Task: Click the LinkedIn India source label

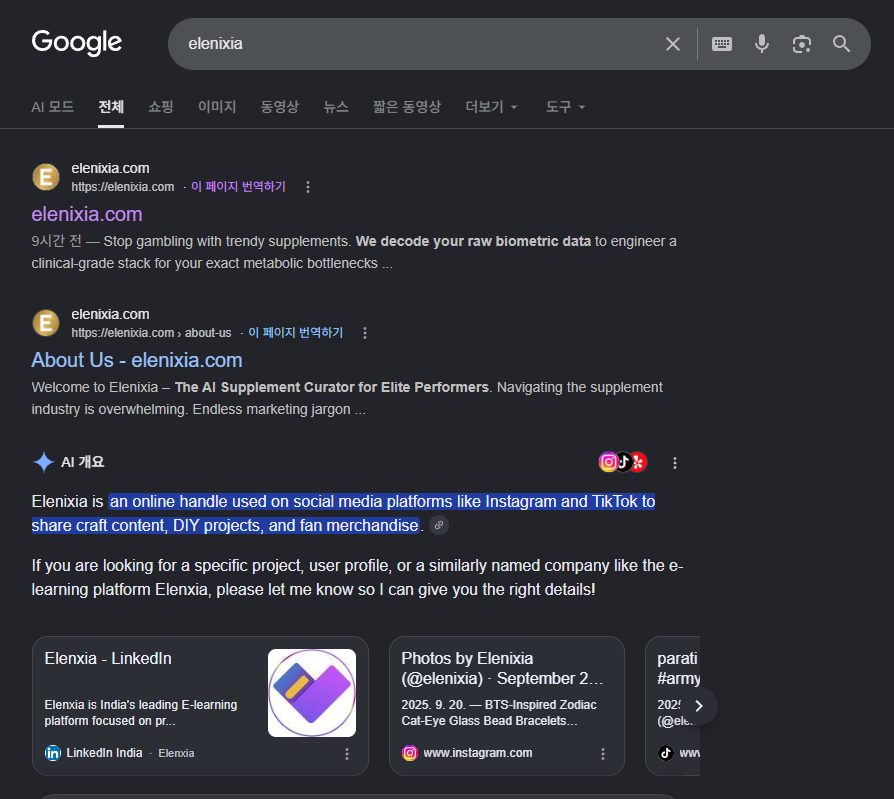Action: tap(104, 753)
